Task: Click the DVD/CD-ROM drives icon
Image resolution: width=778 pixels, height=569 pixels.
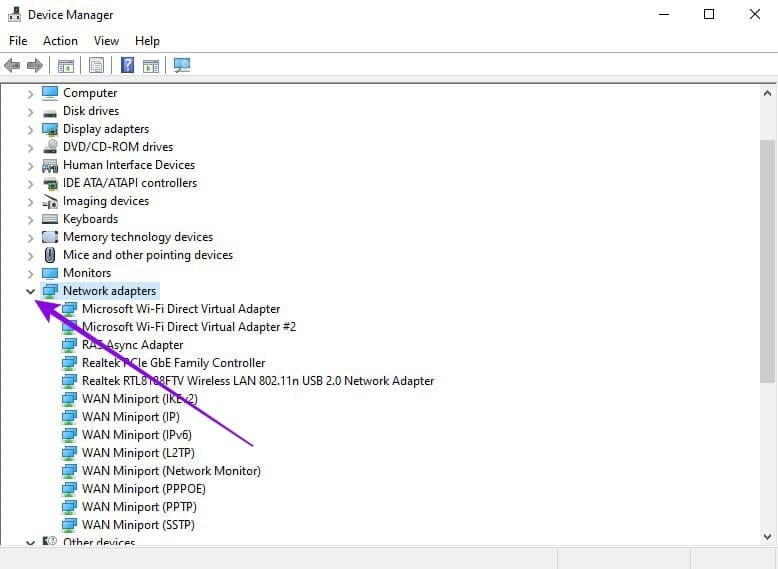Action: pos(50,146)
